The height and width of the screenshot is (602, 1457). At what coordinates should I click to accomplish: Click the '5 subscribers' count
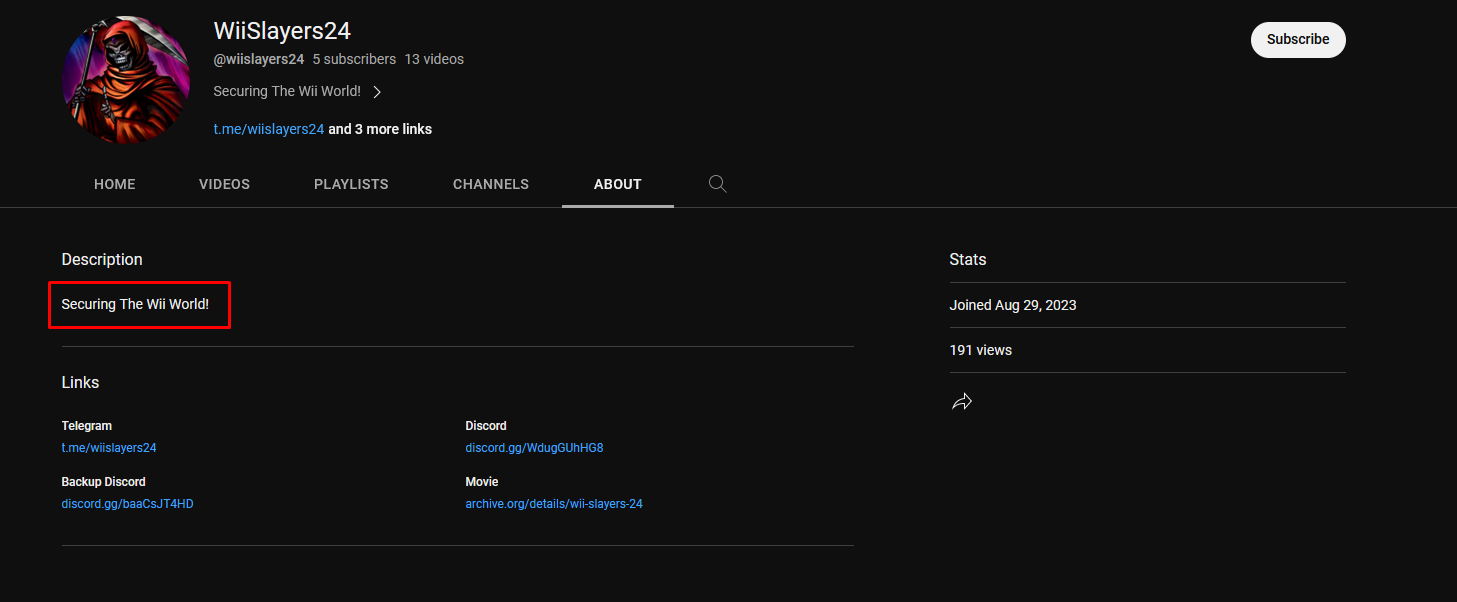pos(354,59)
